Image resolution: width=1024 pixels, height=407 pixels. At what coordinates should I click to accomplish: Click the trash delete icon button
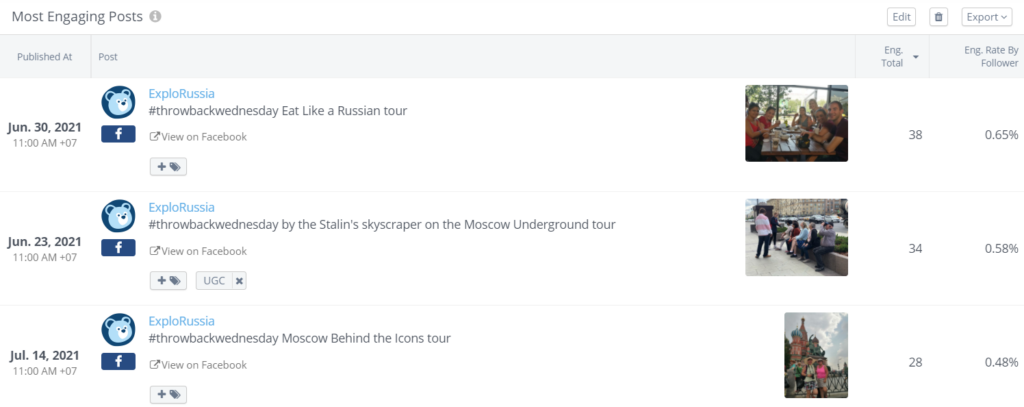[x=938, y=17]
